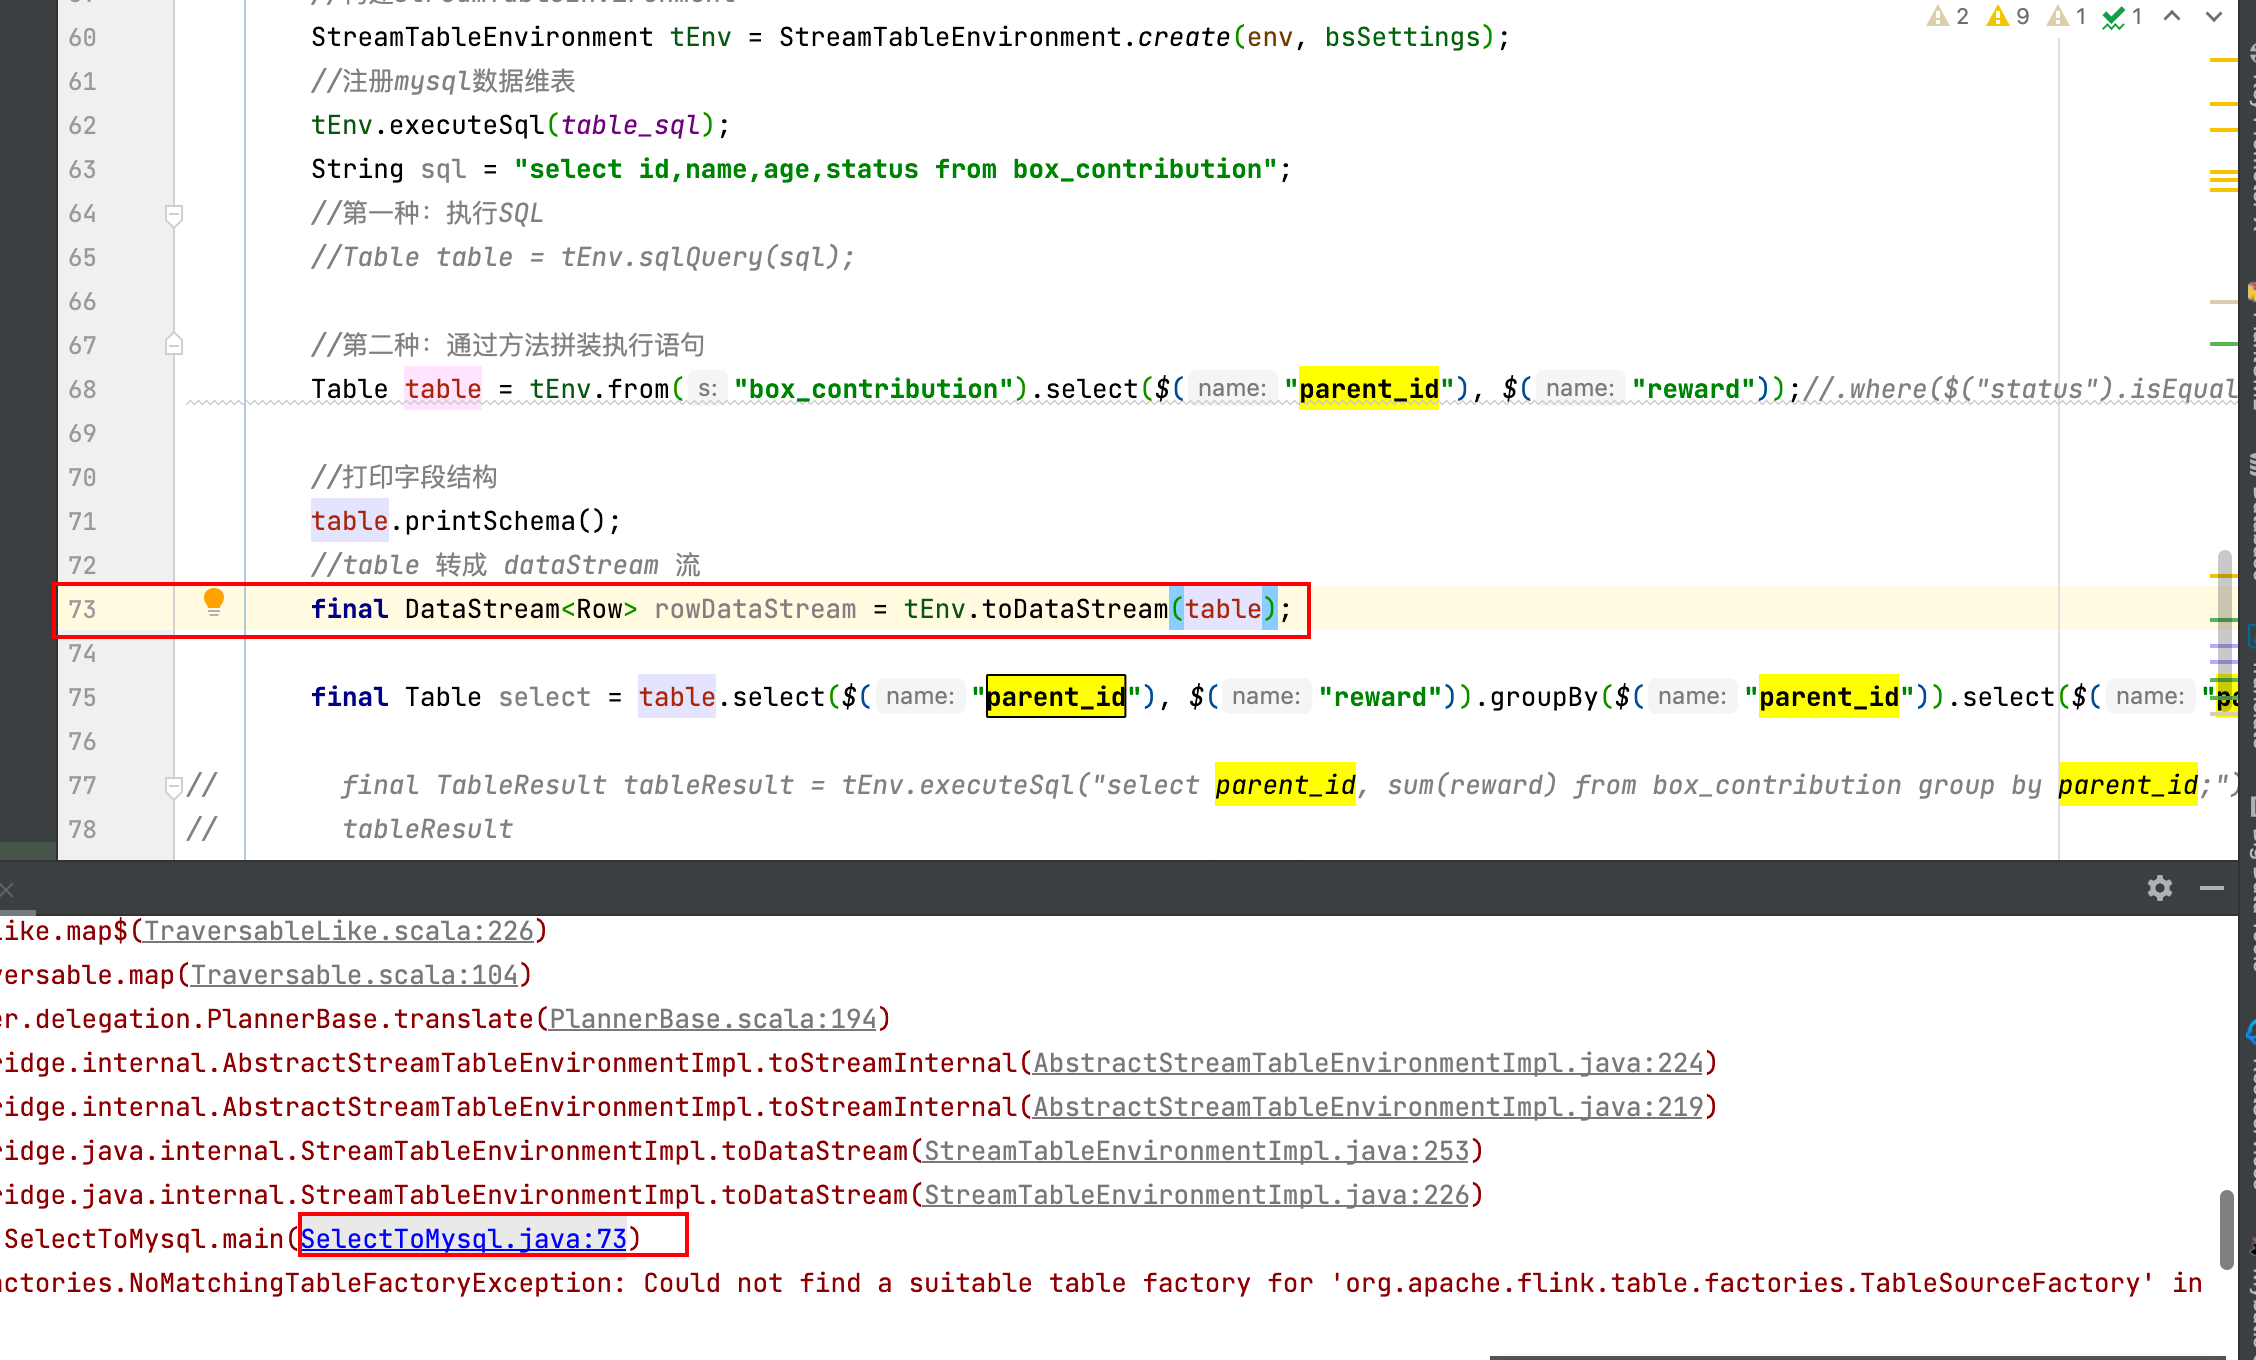This screenshot has height=1360, width=2256.
Task: Go to next highlighted error arrow
Action: 2213,16
